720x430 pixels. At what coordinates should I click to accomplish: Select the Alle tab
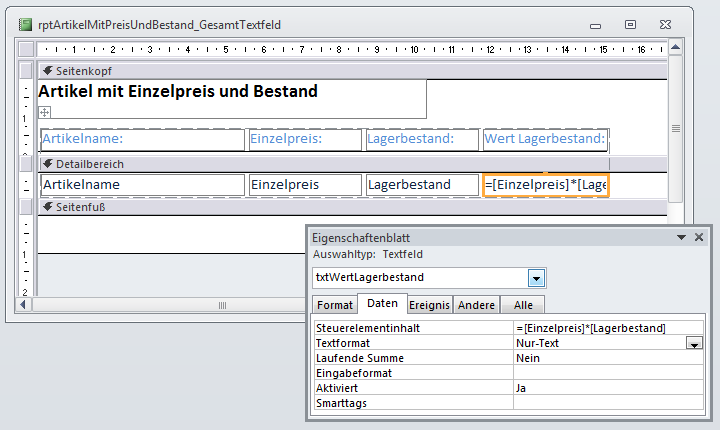pos(523,305)
